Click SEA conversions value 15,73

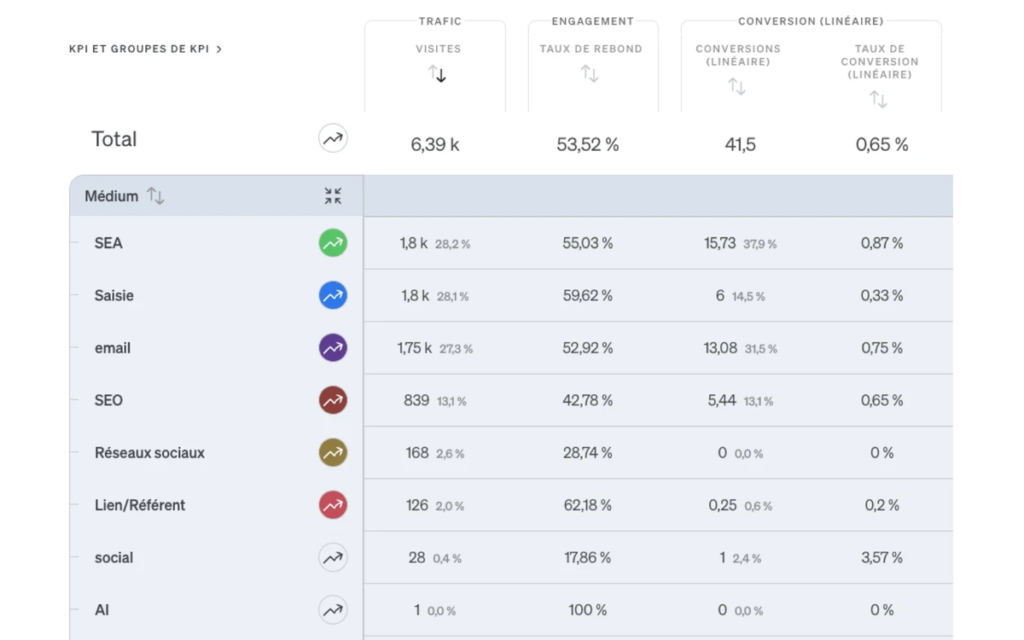point(720,243)
